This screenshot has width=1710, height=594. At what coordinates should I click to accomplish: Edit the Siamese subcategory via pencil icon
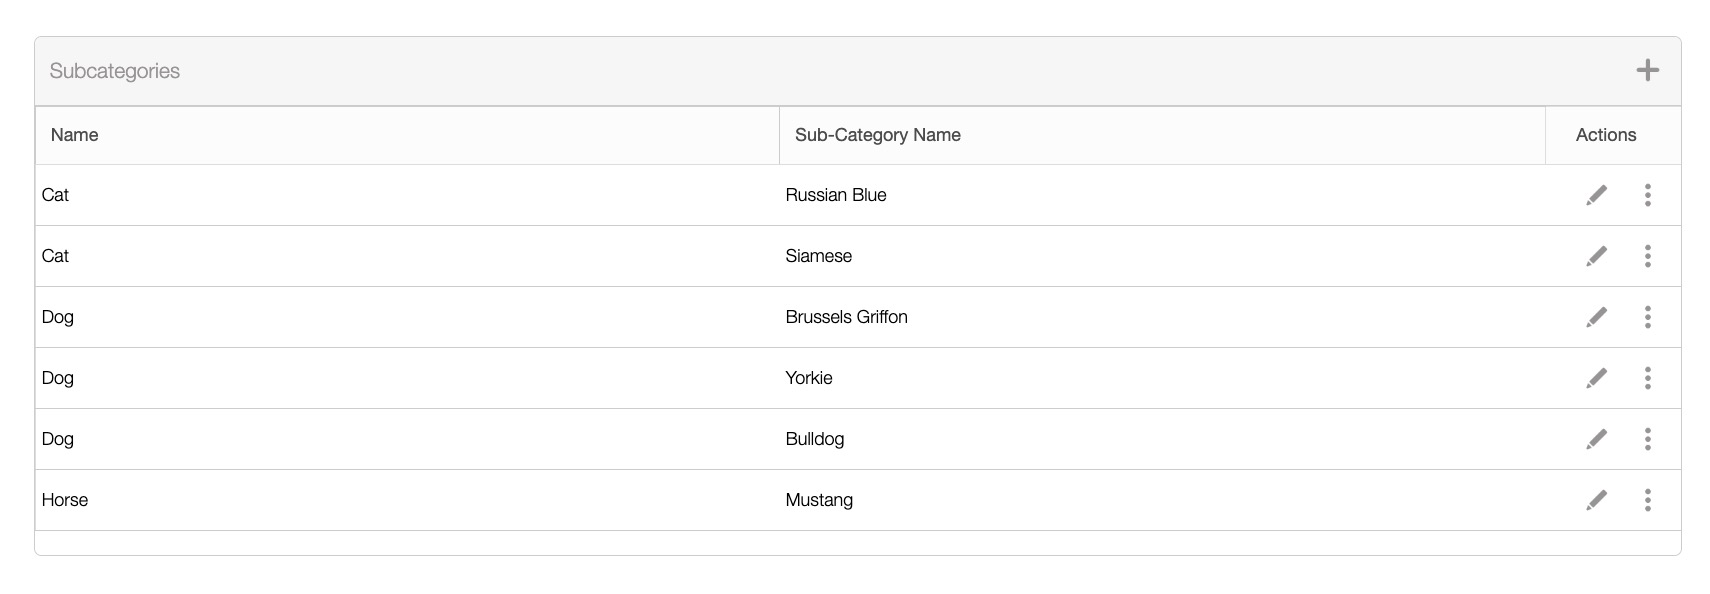(x=1597, y=256)
